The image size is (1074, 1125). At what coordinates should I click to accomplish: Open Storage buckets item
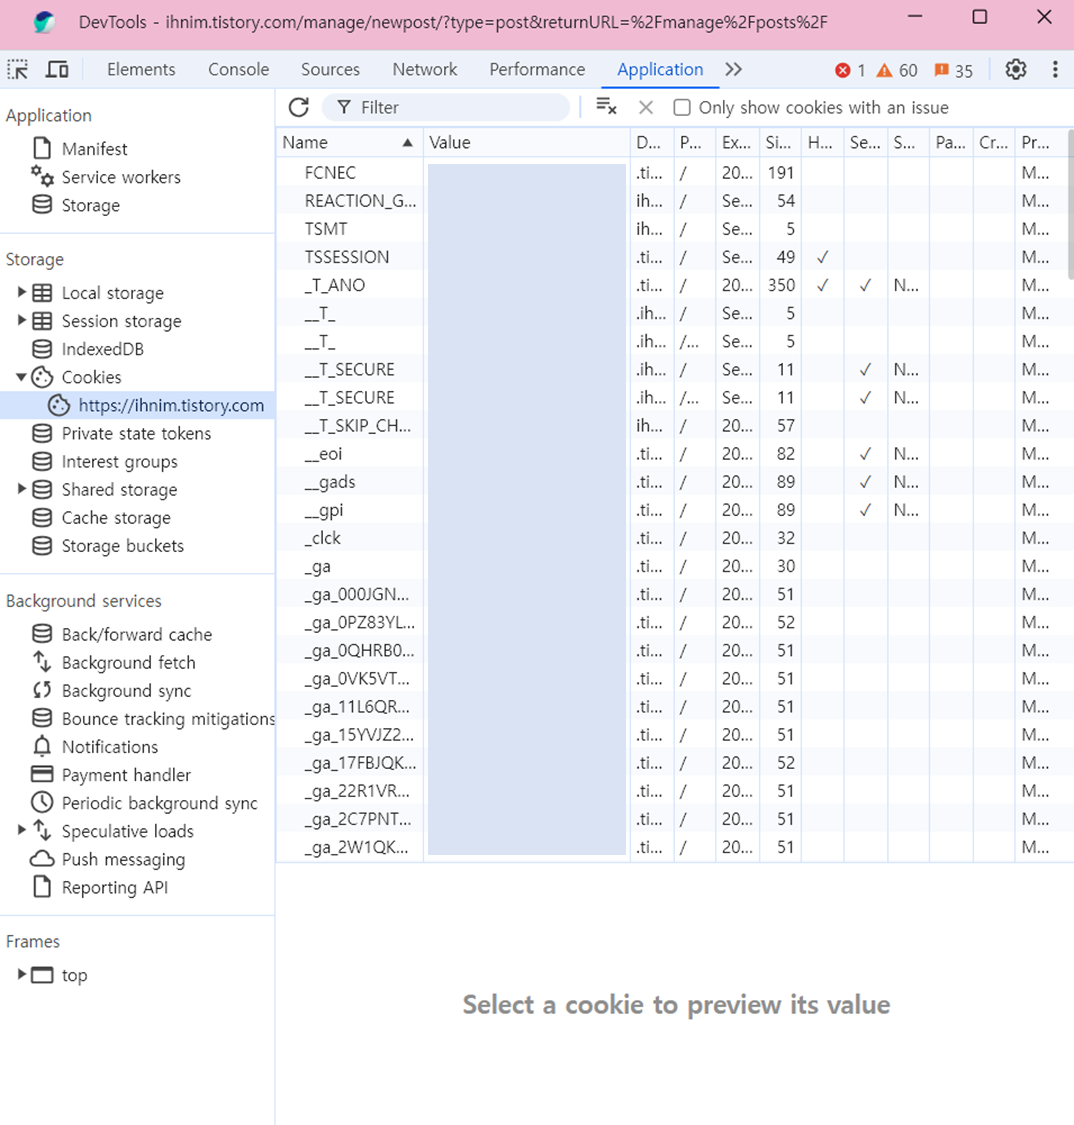point(123,546)
